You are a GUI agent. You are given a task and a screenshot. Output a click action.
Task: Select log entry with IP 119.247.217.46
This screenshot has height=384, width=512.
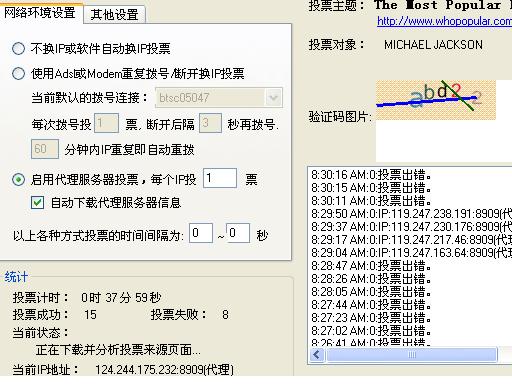411,240
